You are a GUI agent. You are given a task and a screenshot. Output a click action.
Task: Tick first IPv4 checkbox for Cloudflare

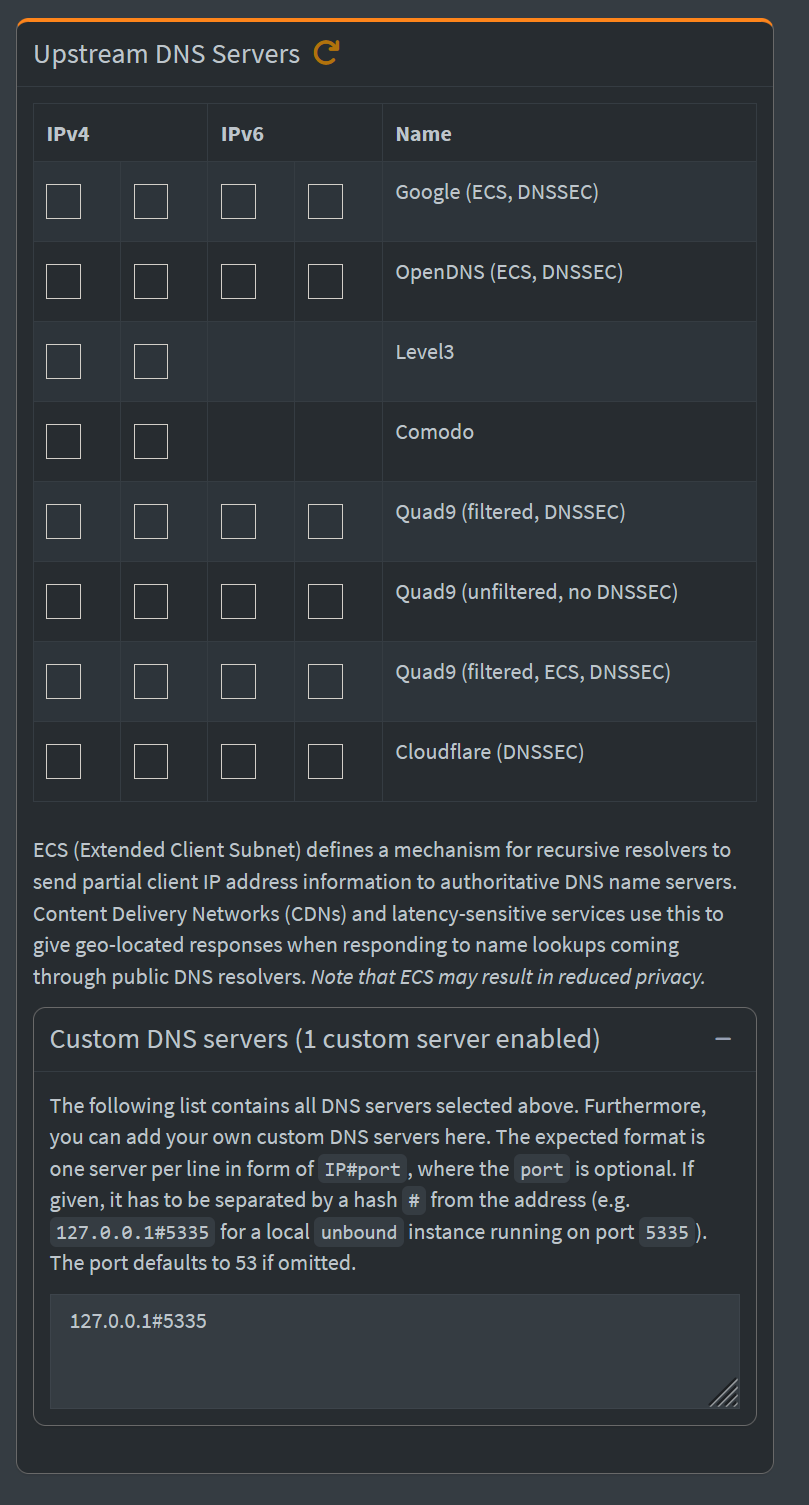coord(63,761)
